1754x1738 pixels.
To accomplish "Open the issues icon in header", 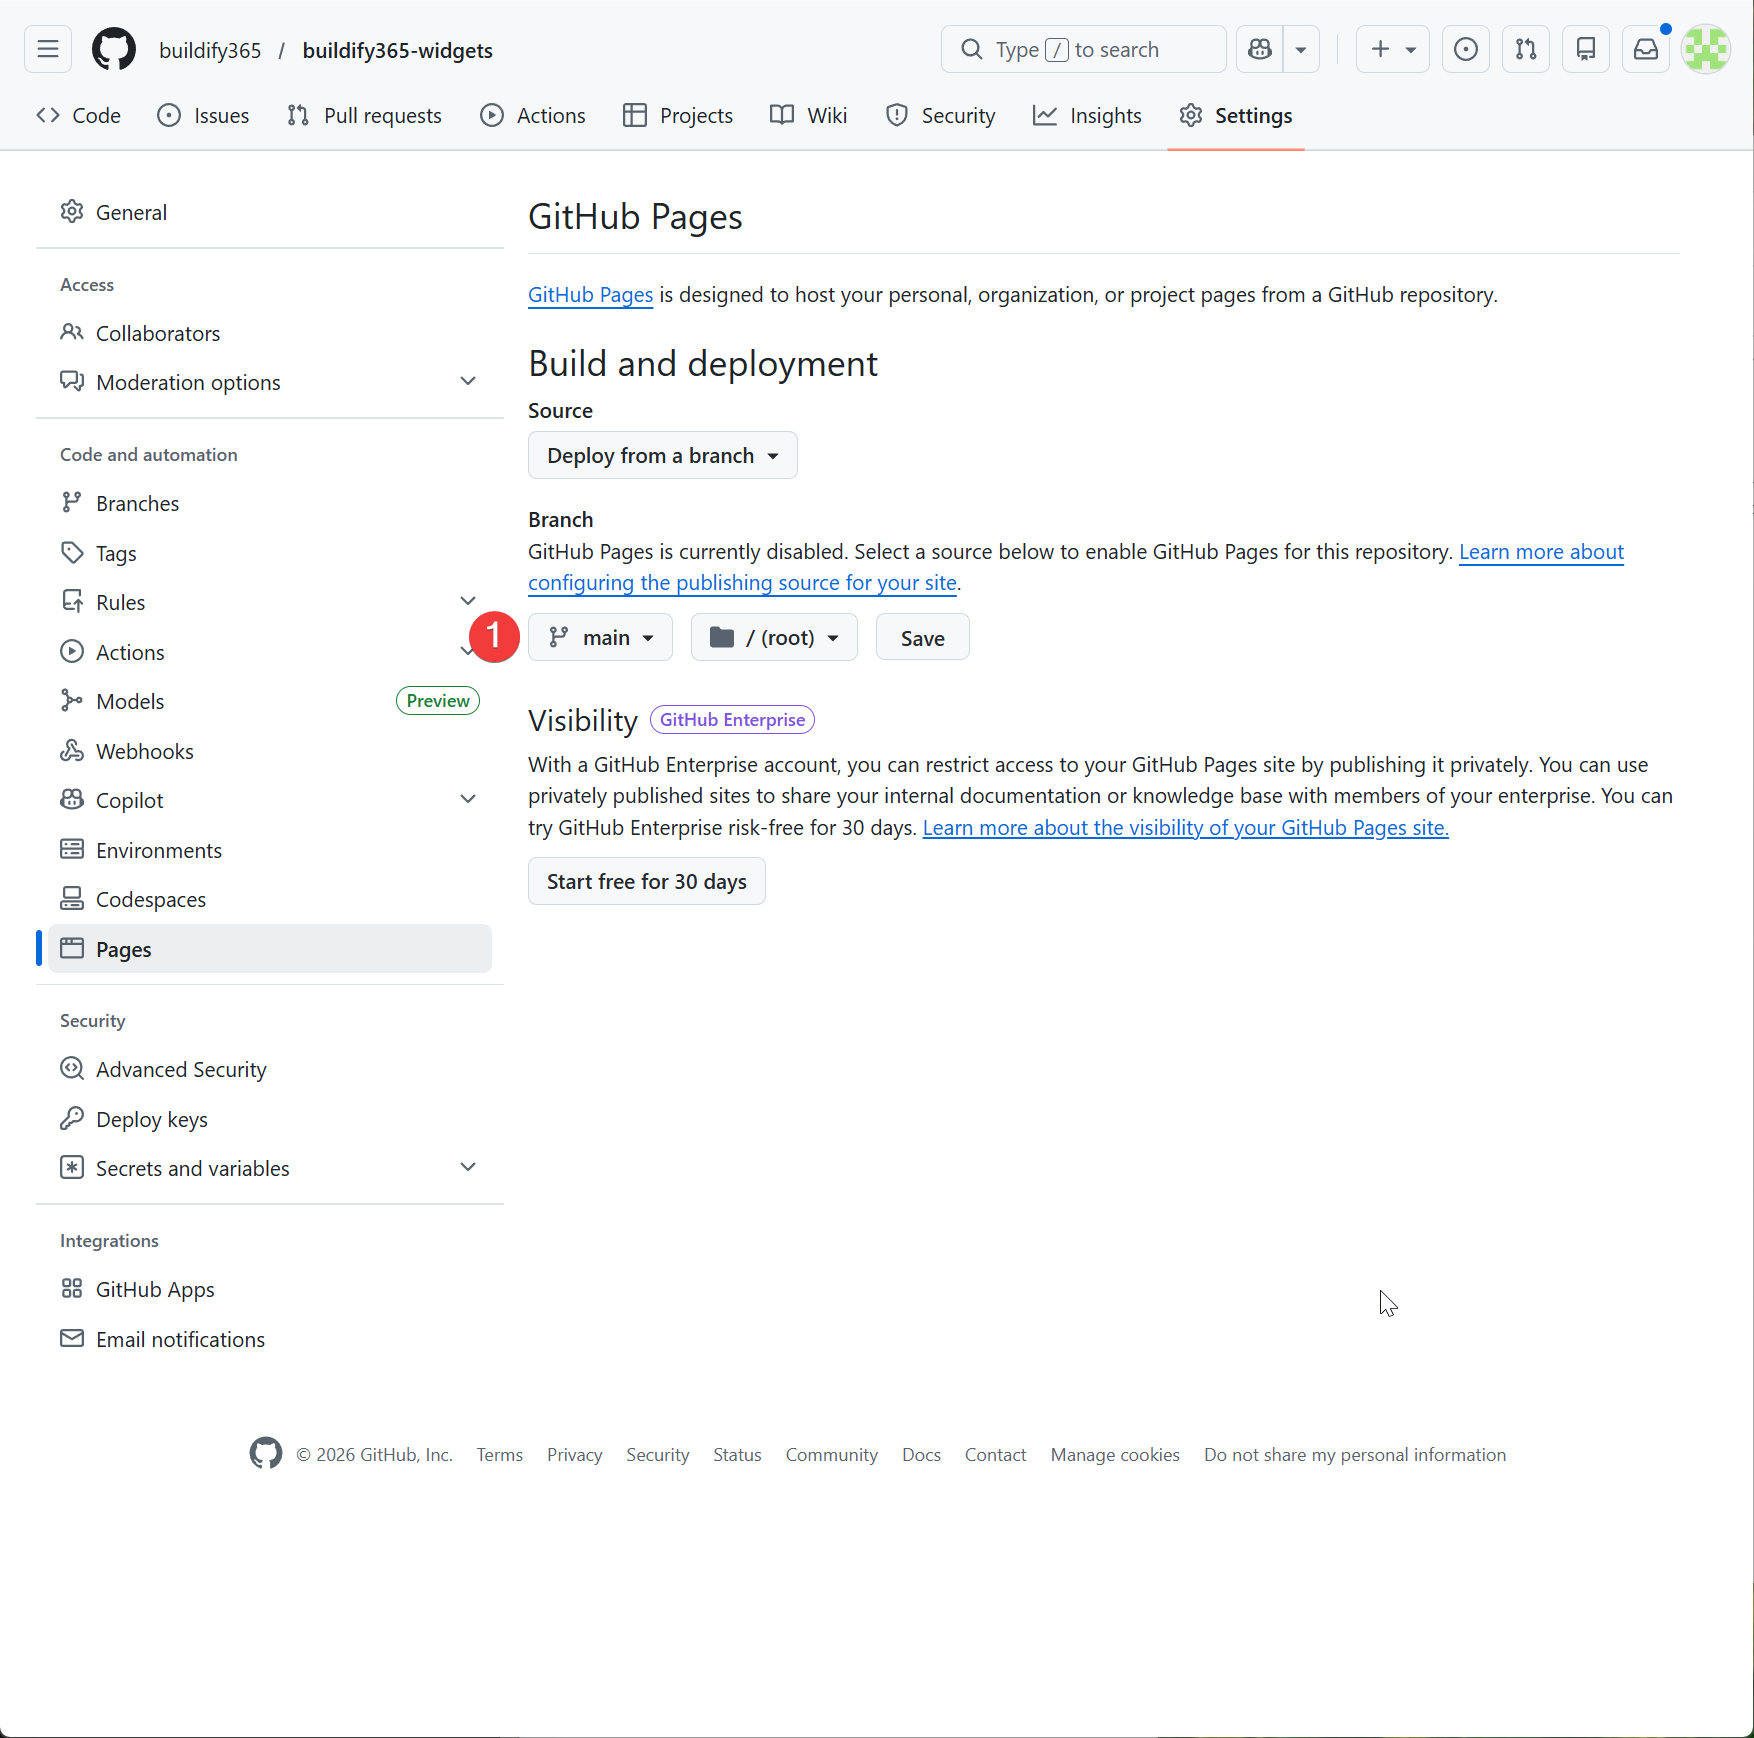I will tap(1466, 49).
